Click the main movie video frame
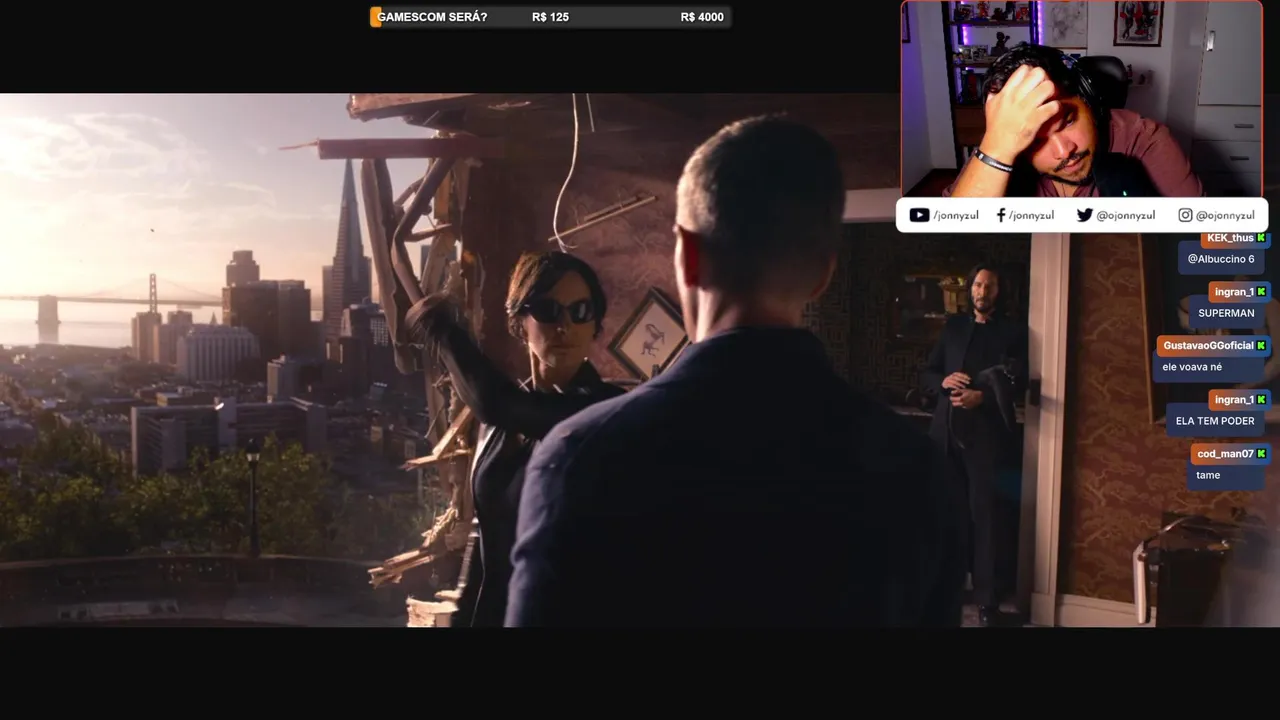1280x720 pixels. point(640,360)
